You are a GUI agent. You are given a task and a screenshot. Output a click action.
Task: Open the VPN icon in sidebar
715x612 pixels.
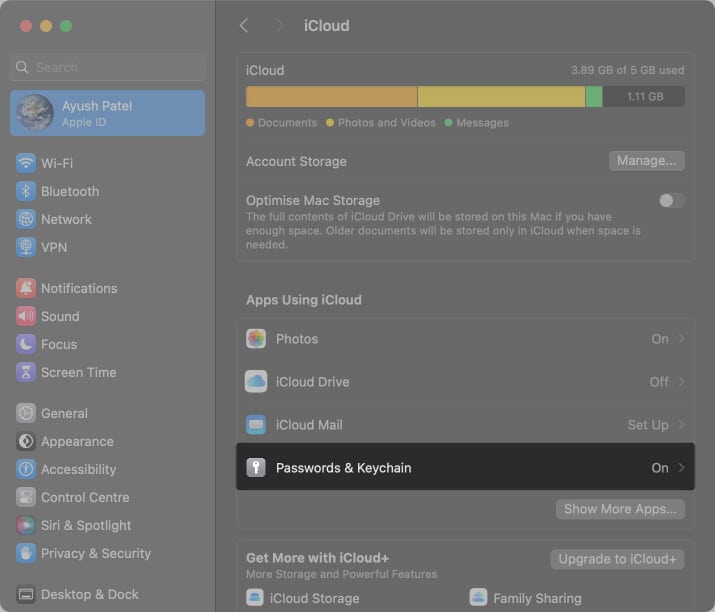pos(26,247)
